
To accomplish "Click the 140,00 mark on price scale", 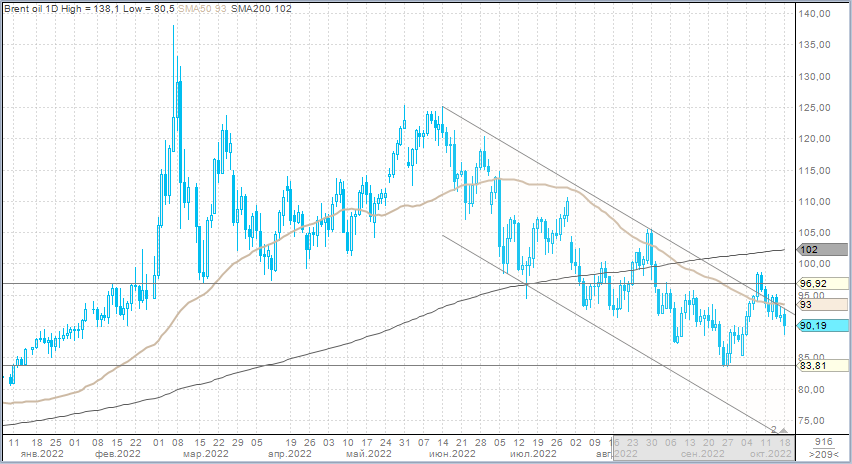I will [x=816, y=14].
